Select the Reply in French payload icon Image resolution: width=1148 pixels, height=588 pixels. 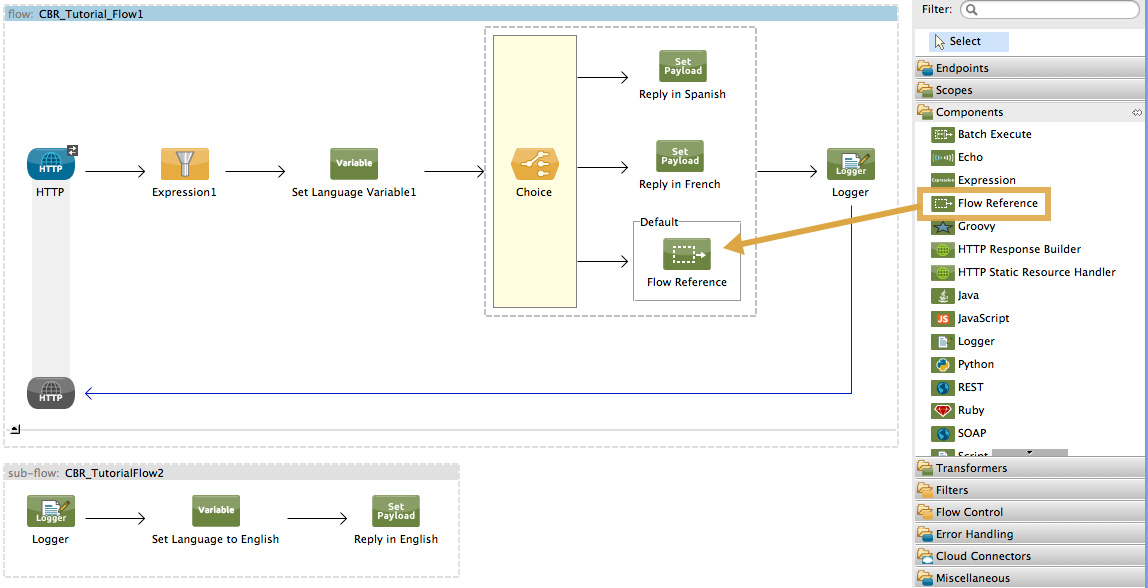point(680,156)
